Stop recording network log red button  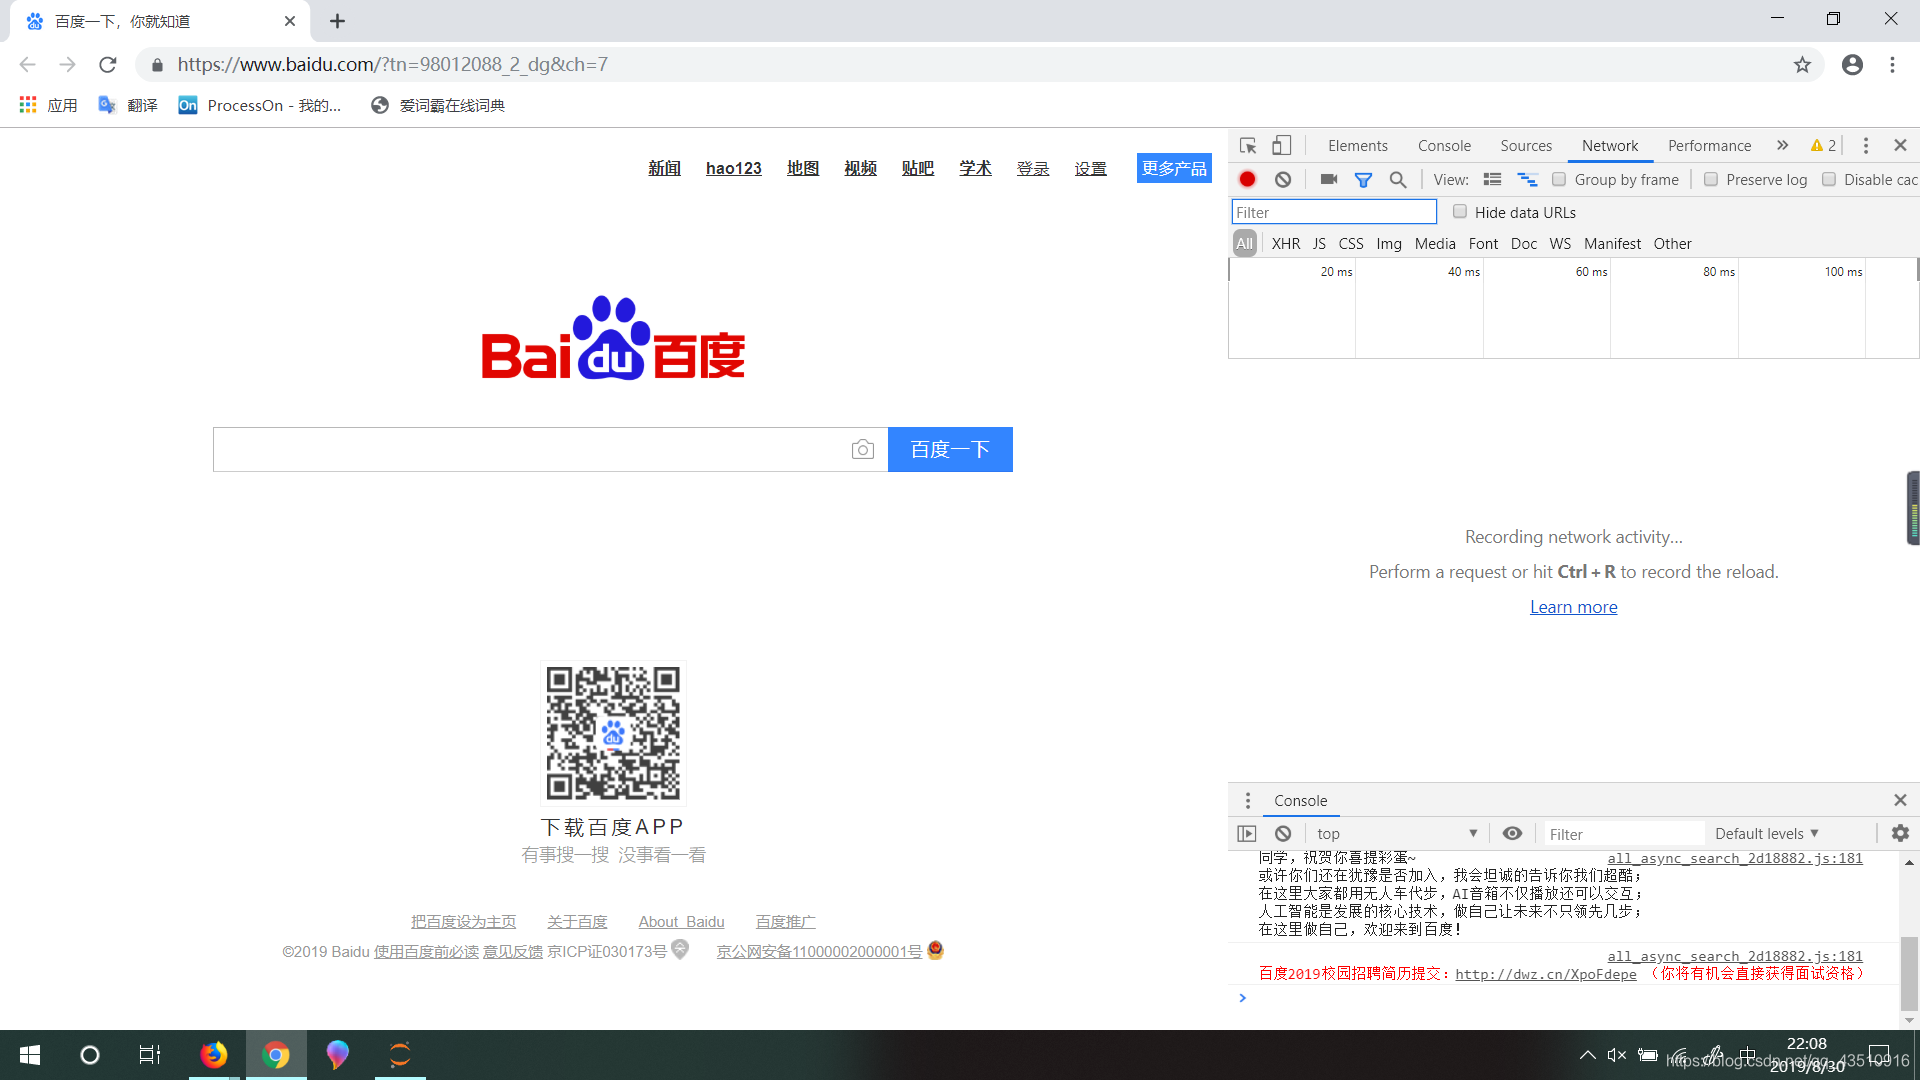[x=1247, y=180]
